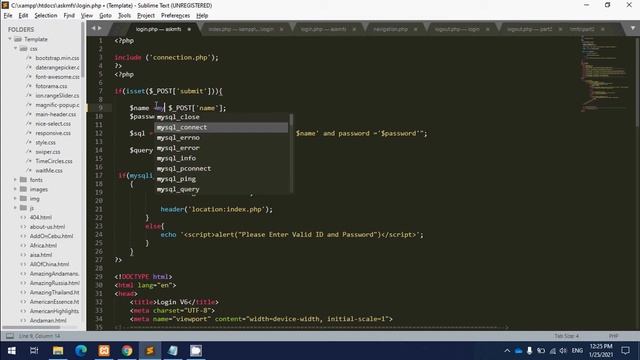640x360 pixels.
Task: Click the Sublime Text taskbar icon
Action: pyautogui.click(x=150, y=351)
